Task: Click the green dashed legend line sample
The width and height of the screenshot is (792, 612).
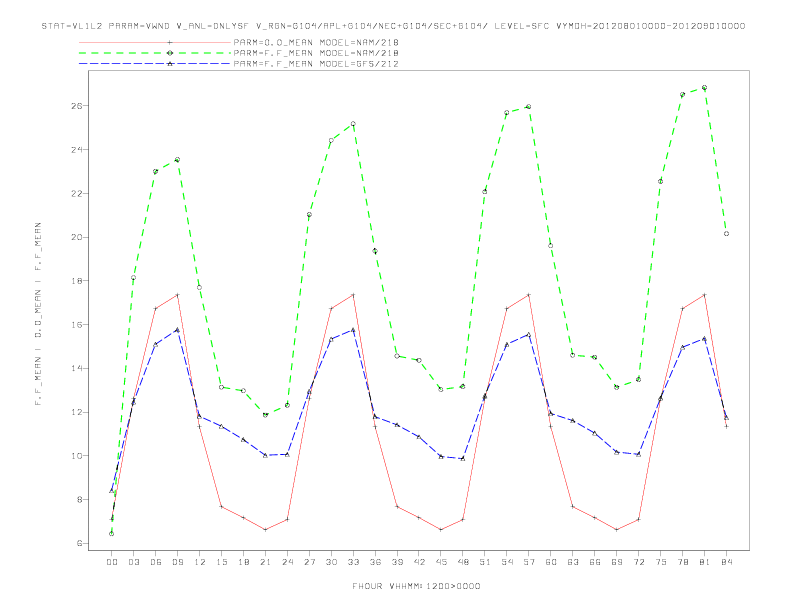Action: (x=155, y=53)
